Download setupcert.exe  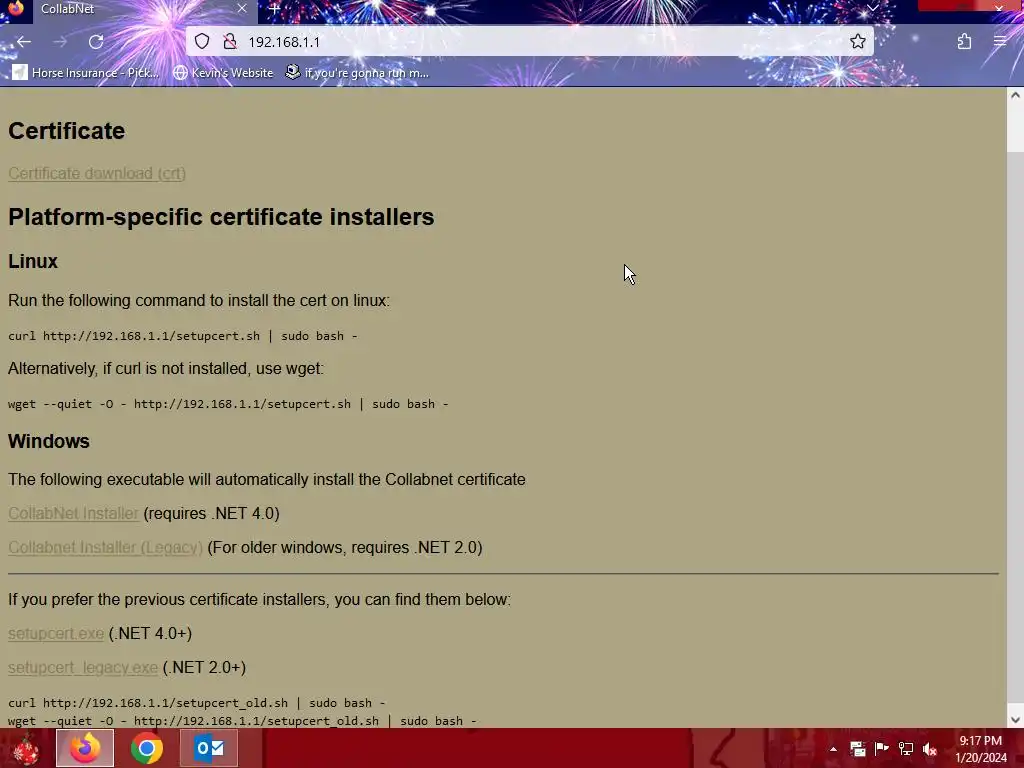tap(56, 633)
